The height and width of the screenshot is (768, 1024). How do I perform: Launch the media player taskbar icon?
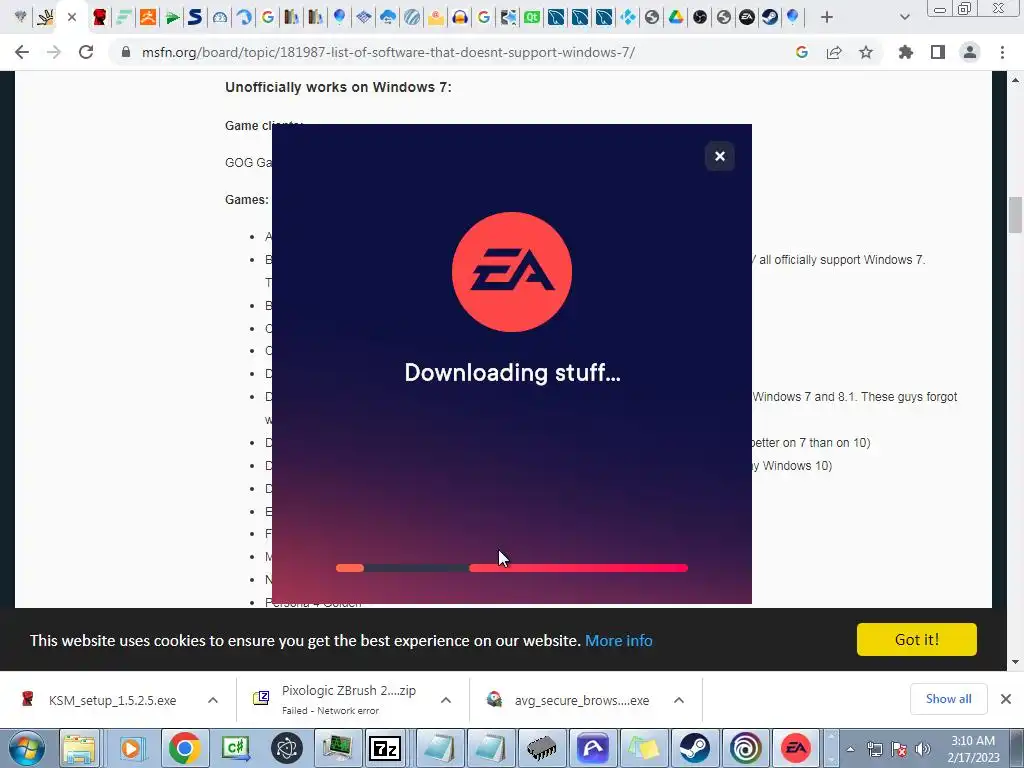coord(131,748)
